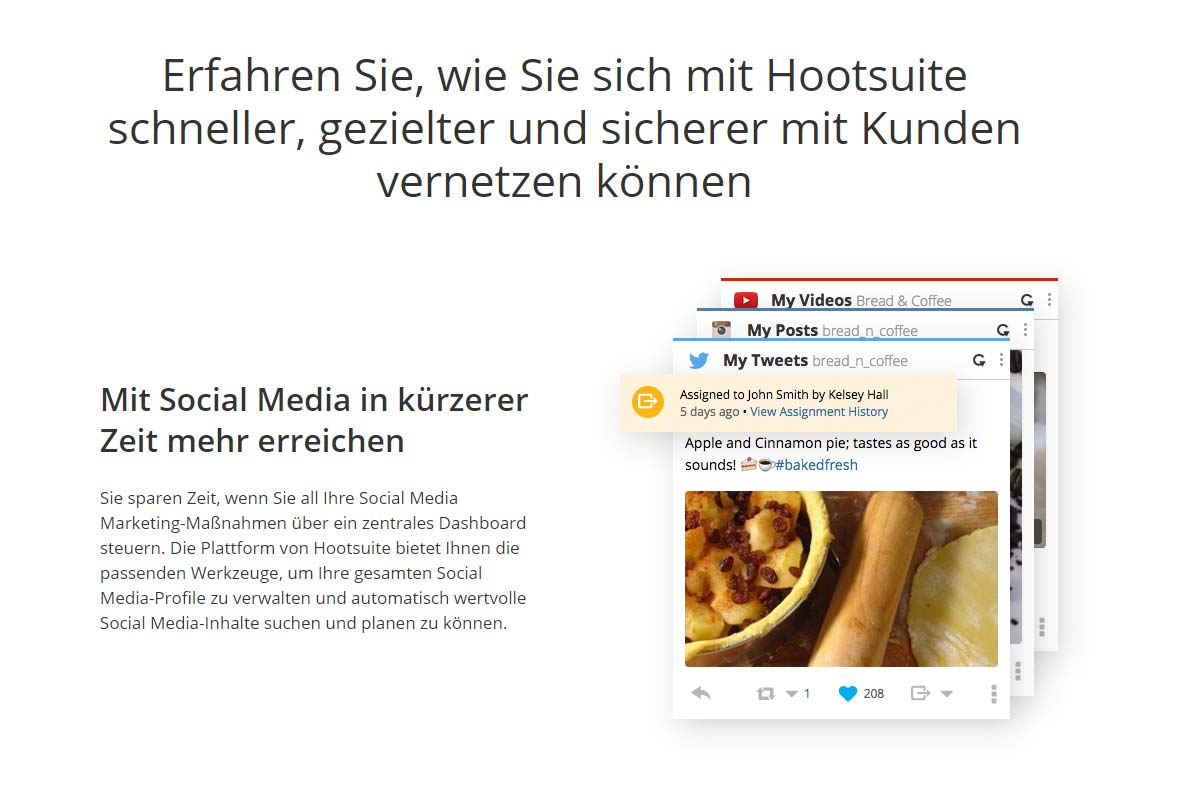The height and width of the screenshot is (797, 1185).
Task: Like the tweet with the blue heart
Action: (848, 694)
